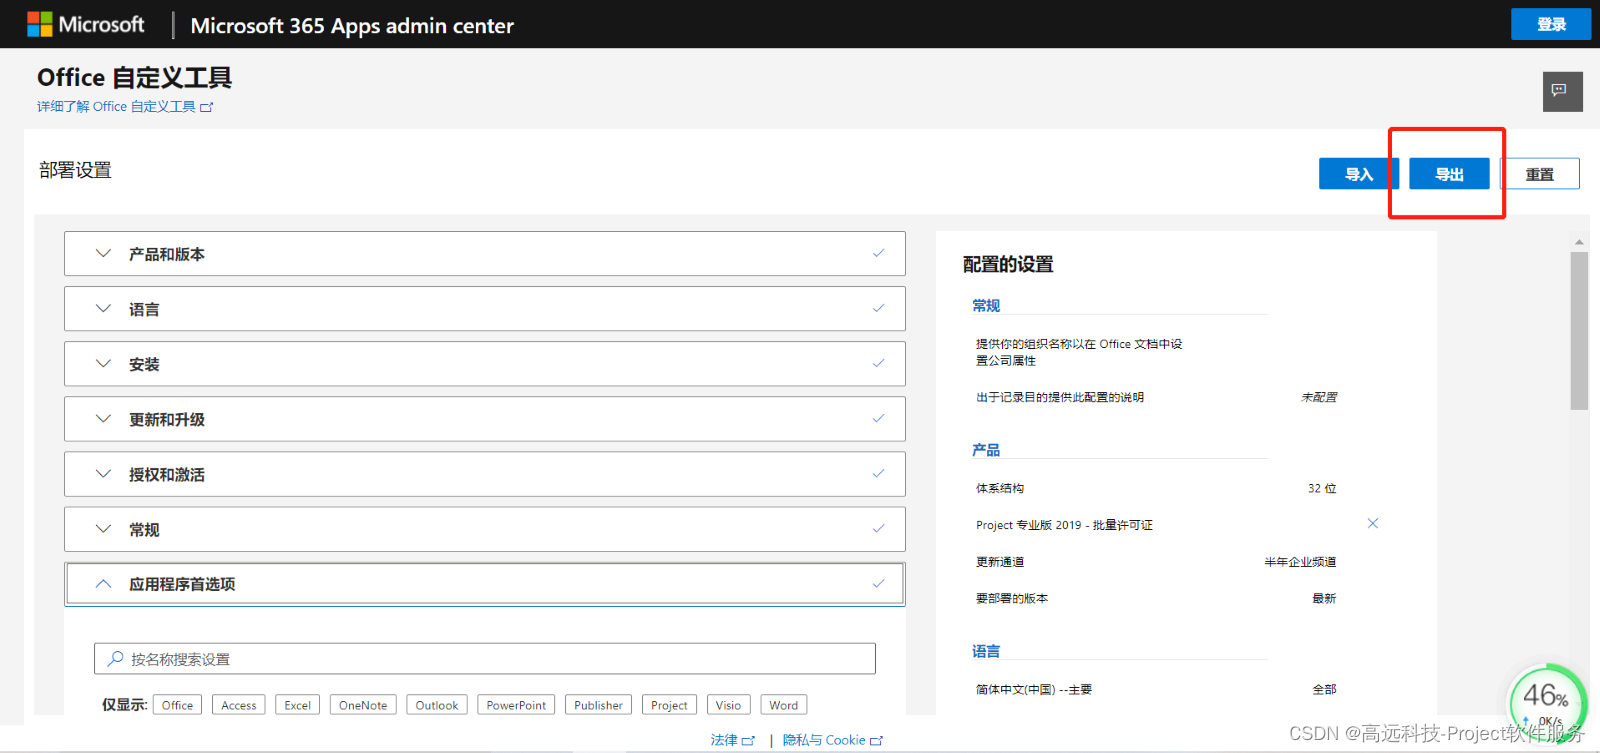
Task: Filter settings by OneNote
Action: (363, 705)
